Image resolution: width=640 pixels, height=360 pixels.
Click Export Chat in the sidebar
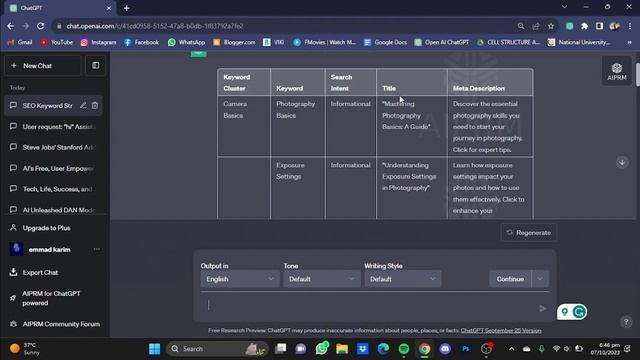pos(40,273)
